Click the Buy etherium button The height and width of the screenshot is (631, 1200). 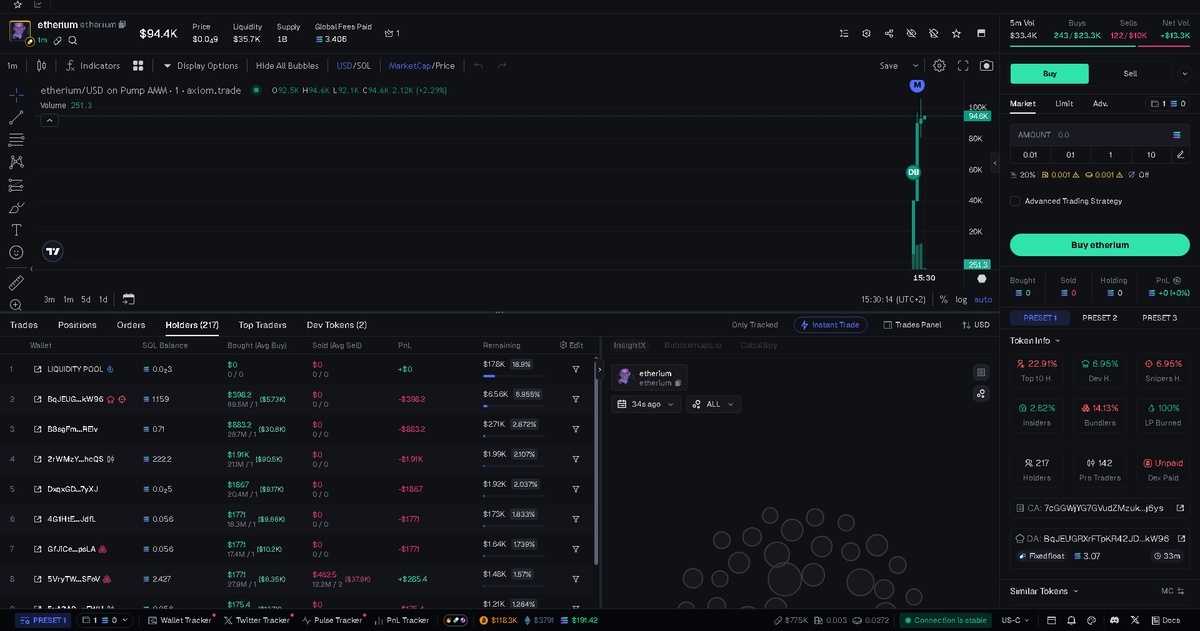point(1100,245)
